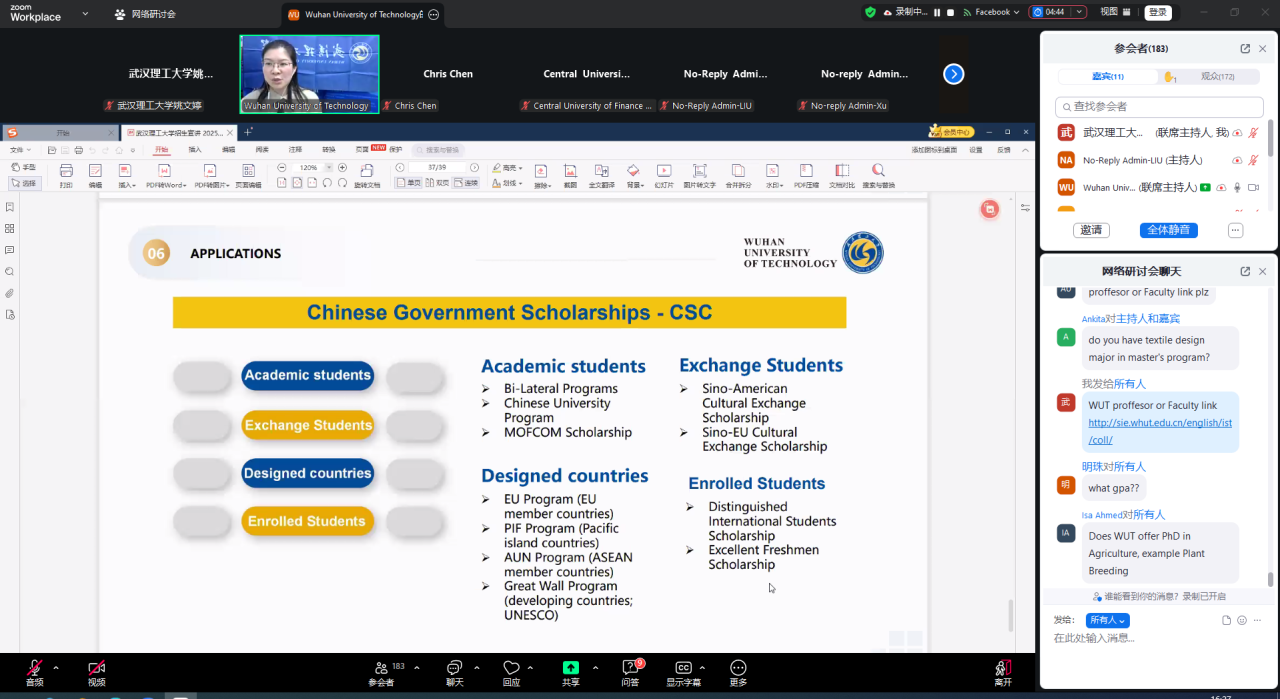
Task: Start video with the 视频 camera icon
Action: 96,668
